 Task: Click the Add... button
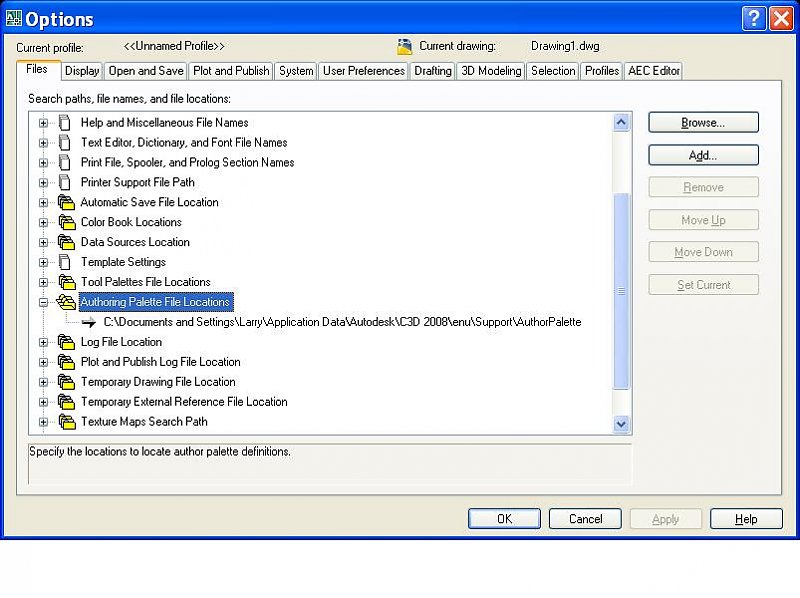click(703, 155)
